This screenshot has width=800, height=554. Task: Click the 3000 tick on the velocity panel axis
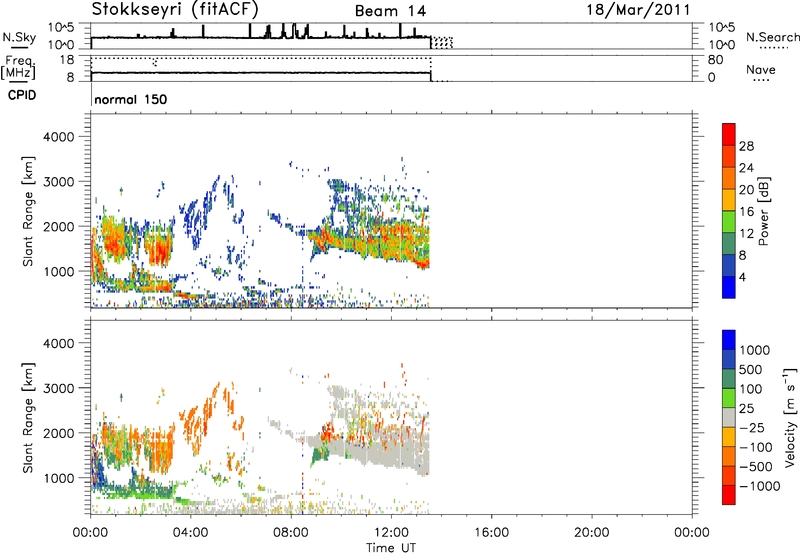tap(59, 388)
